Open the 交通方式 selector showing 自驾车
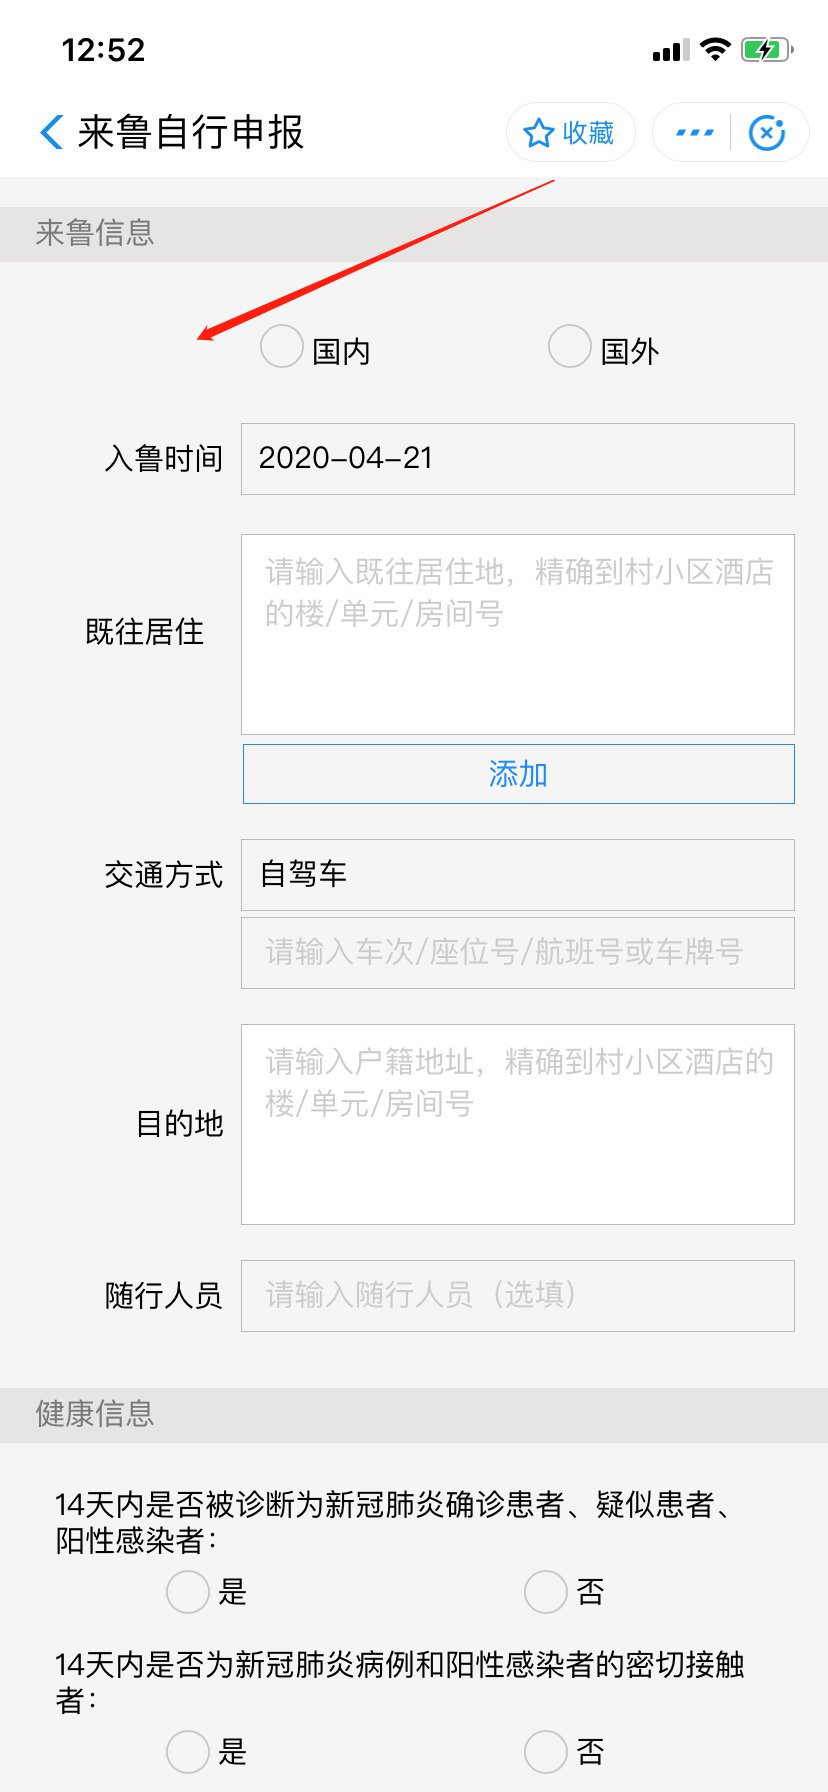The height and width of the screenshot is (1792, 828). tap(517, 875)
